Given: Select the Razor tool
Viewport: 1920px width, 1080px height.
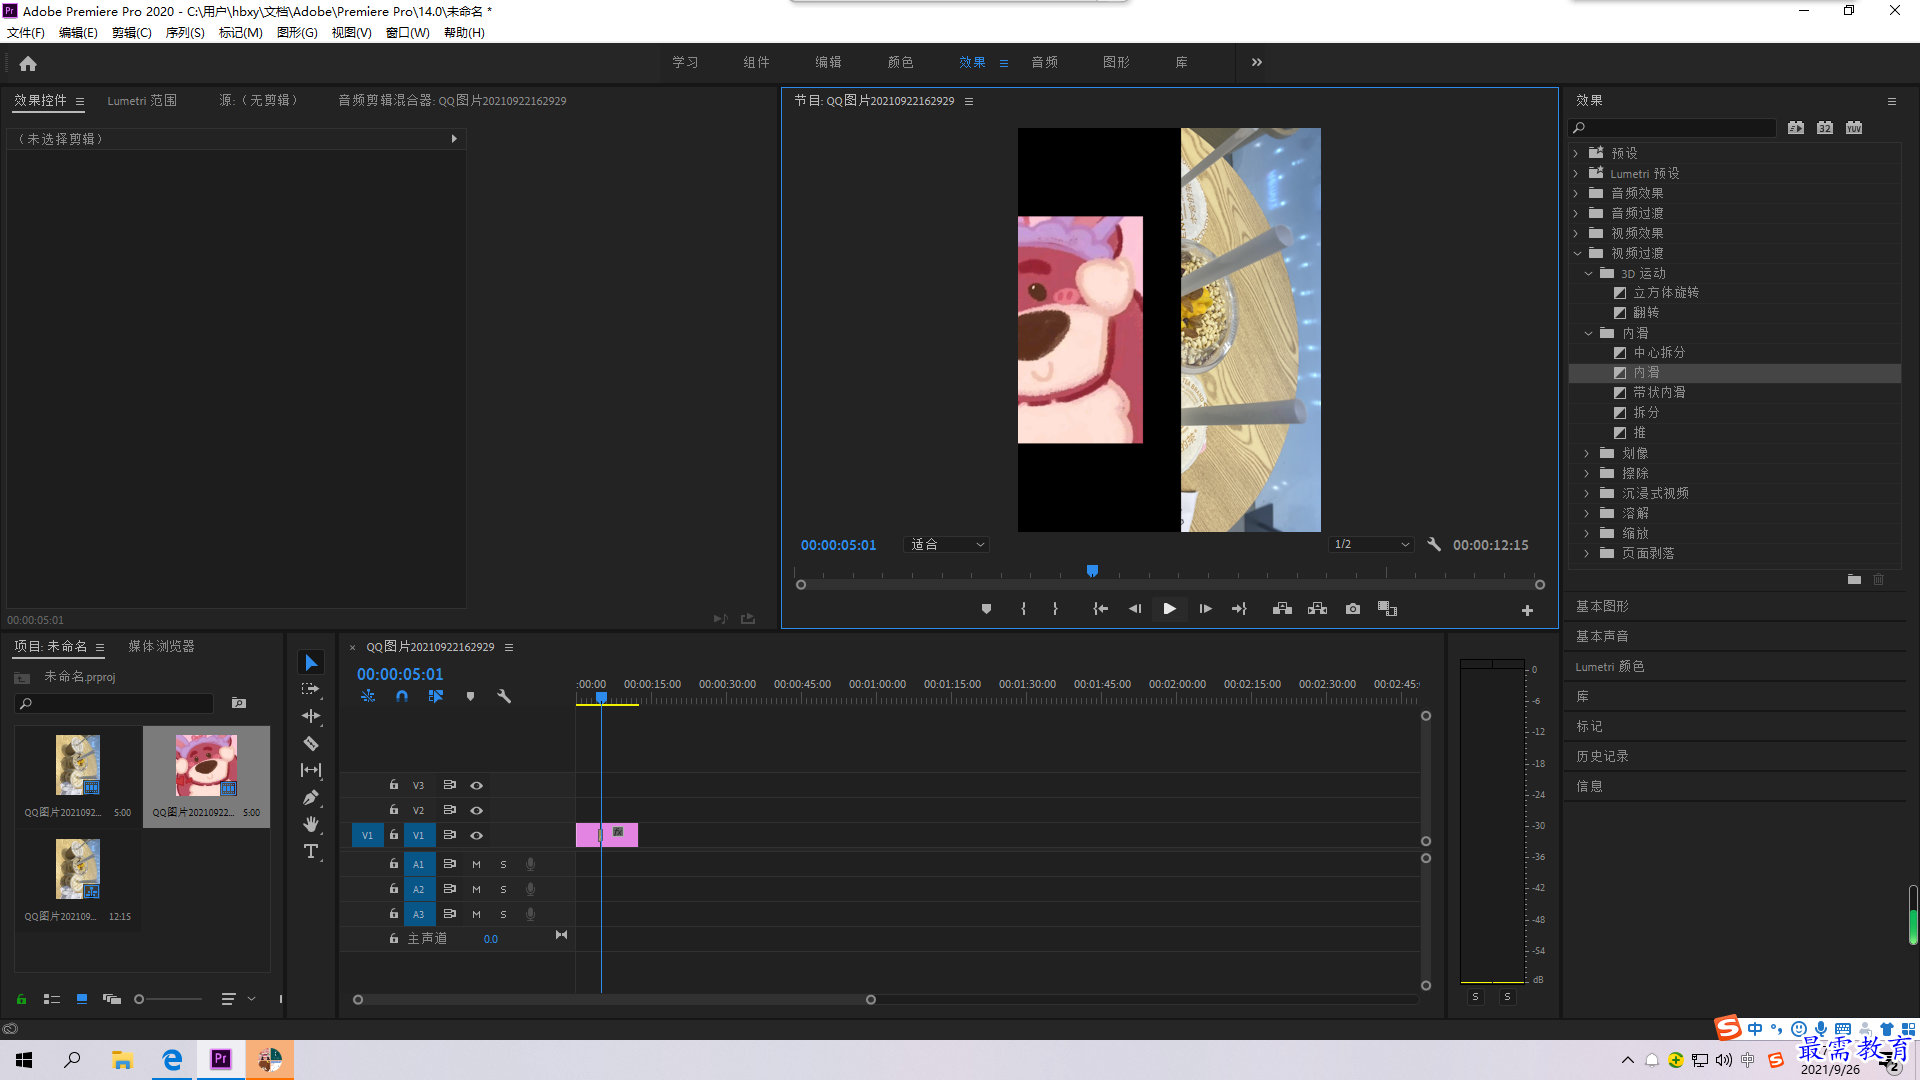Looking at the screenshot, I should point(311,744).
